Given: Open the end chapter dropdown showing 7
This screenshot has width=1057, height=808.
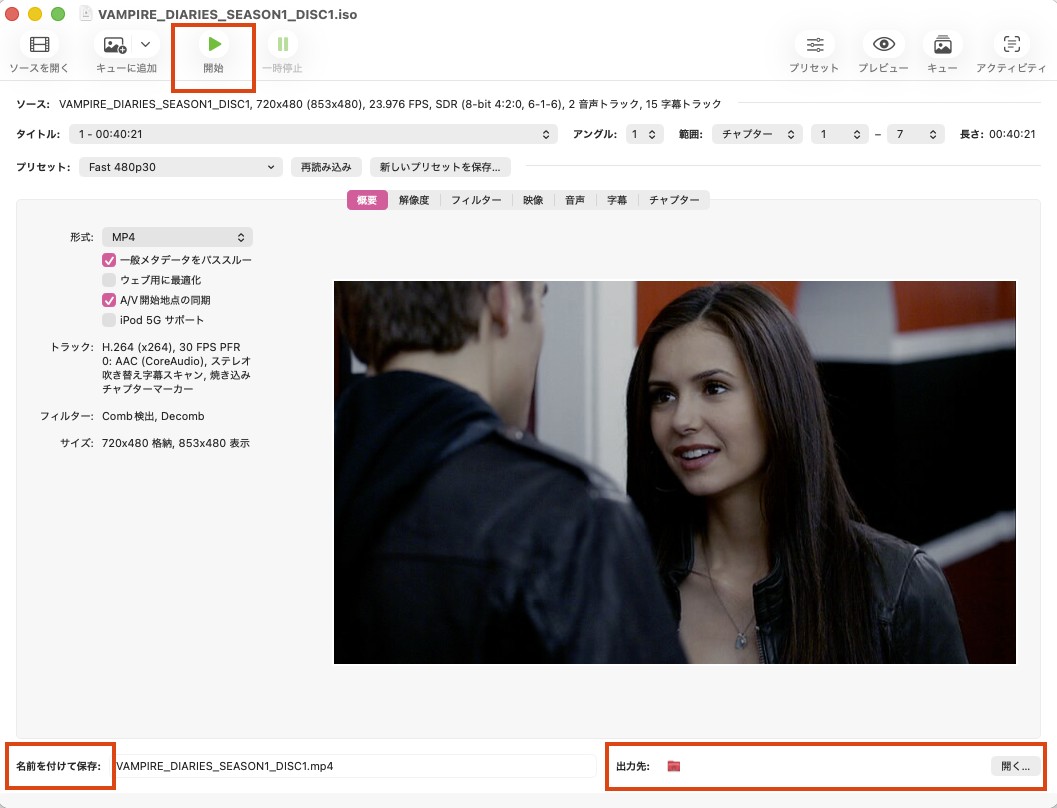Looking at the screenshot, I should click(x=915, y=134).
